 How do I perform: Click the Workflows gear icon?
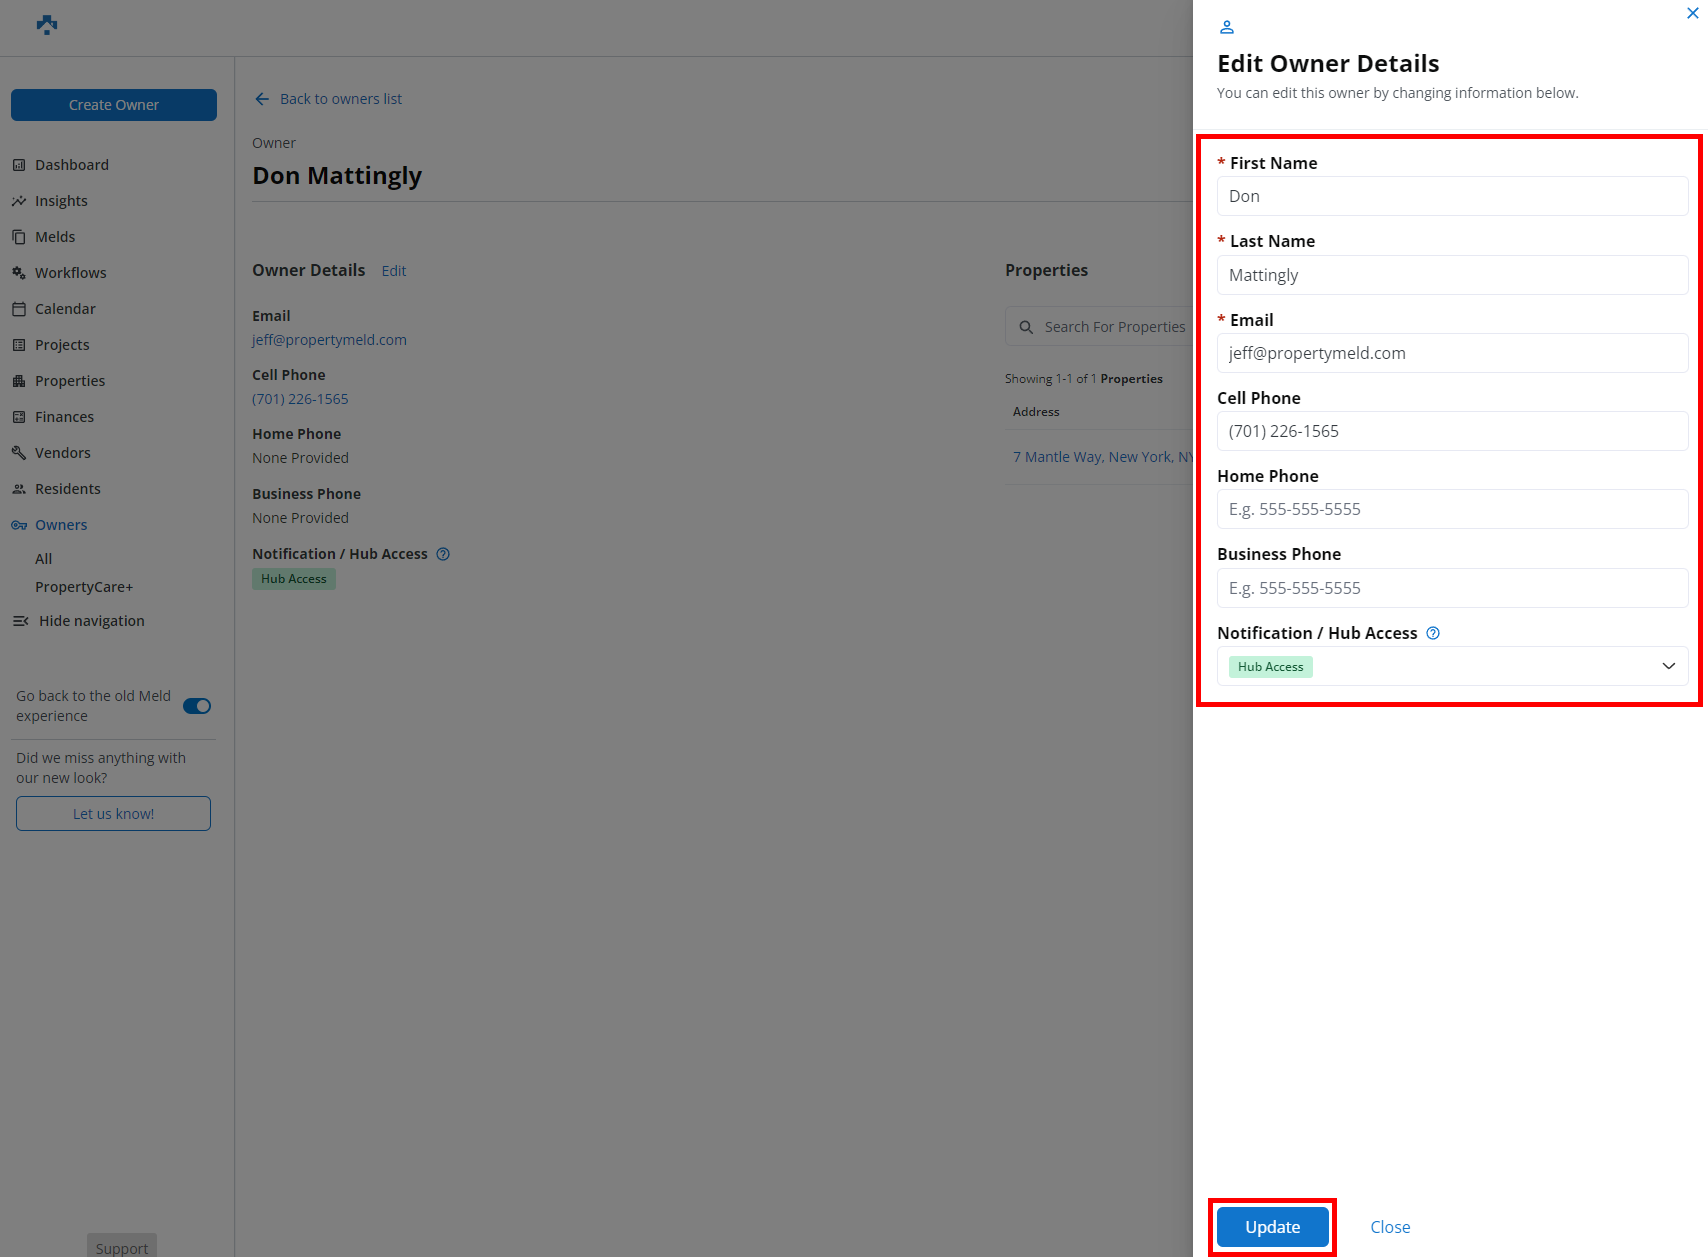pos(19,273)
